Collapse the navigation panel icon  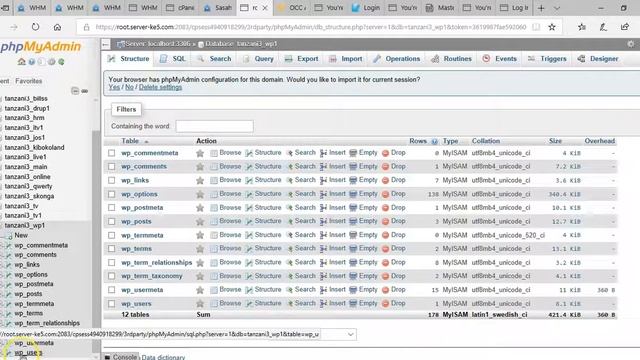(75, 91)
